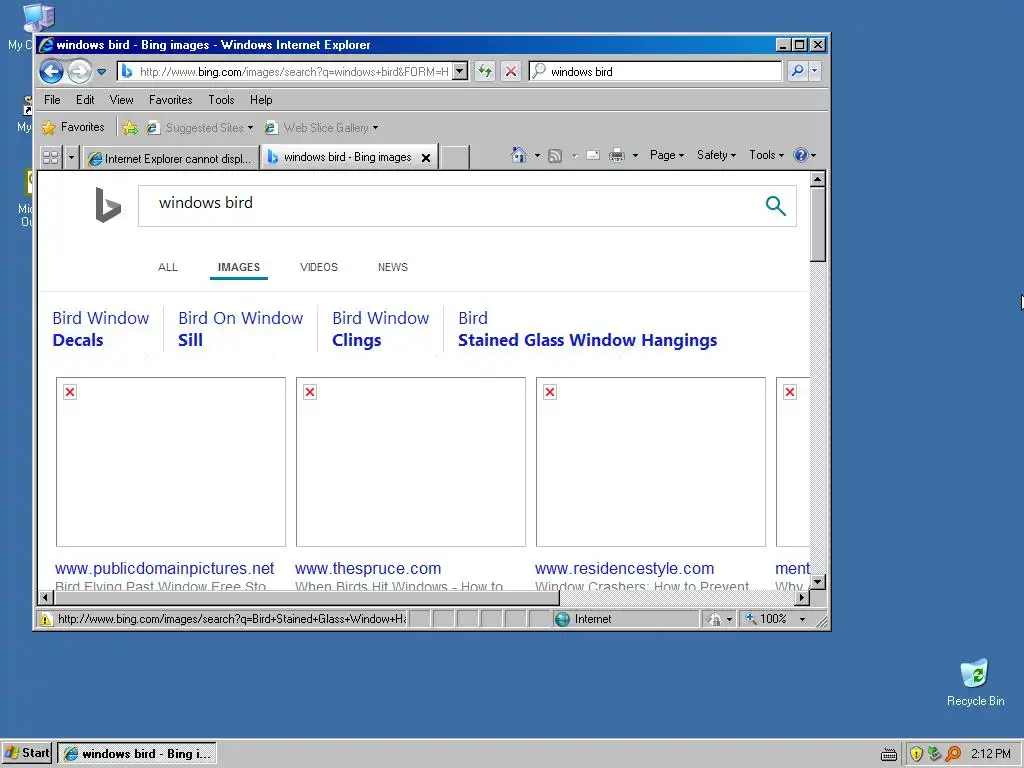Click the Feeds RSS icon
Screen dimensions: 1024x768
click(555, 155)
